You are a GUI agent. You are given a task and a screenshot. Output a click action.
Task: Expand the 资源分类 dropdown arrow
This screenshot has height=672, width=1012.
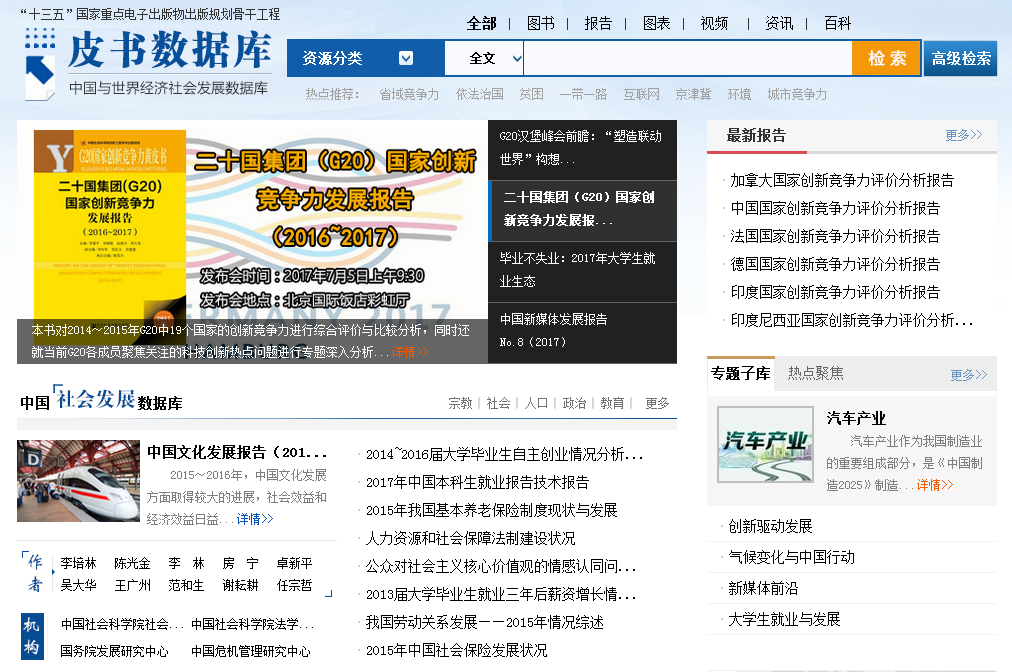[405, 58]
